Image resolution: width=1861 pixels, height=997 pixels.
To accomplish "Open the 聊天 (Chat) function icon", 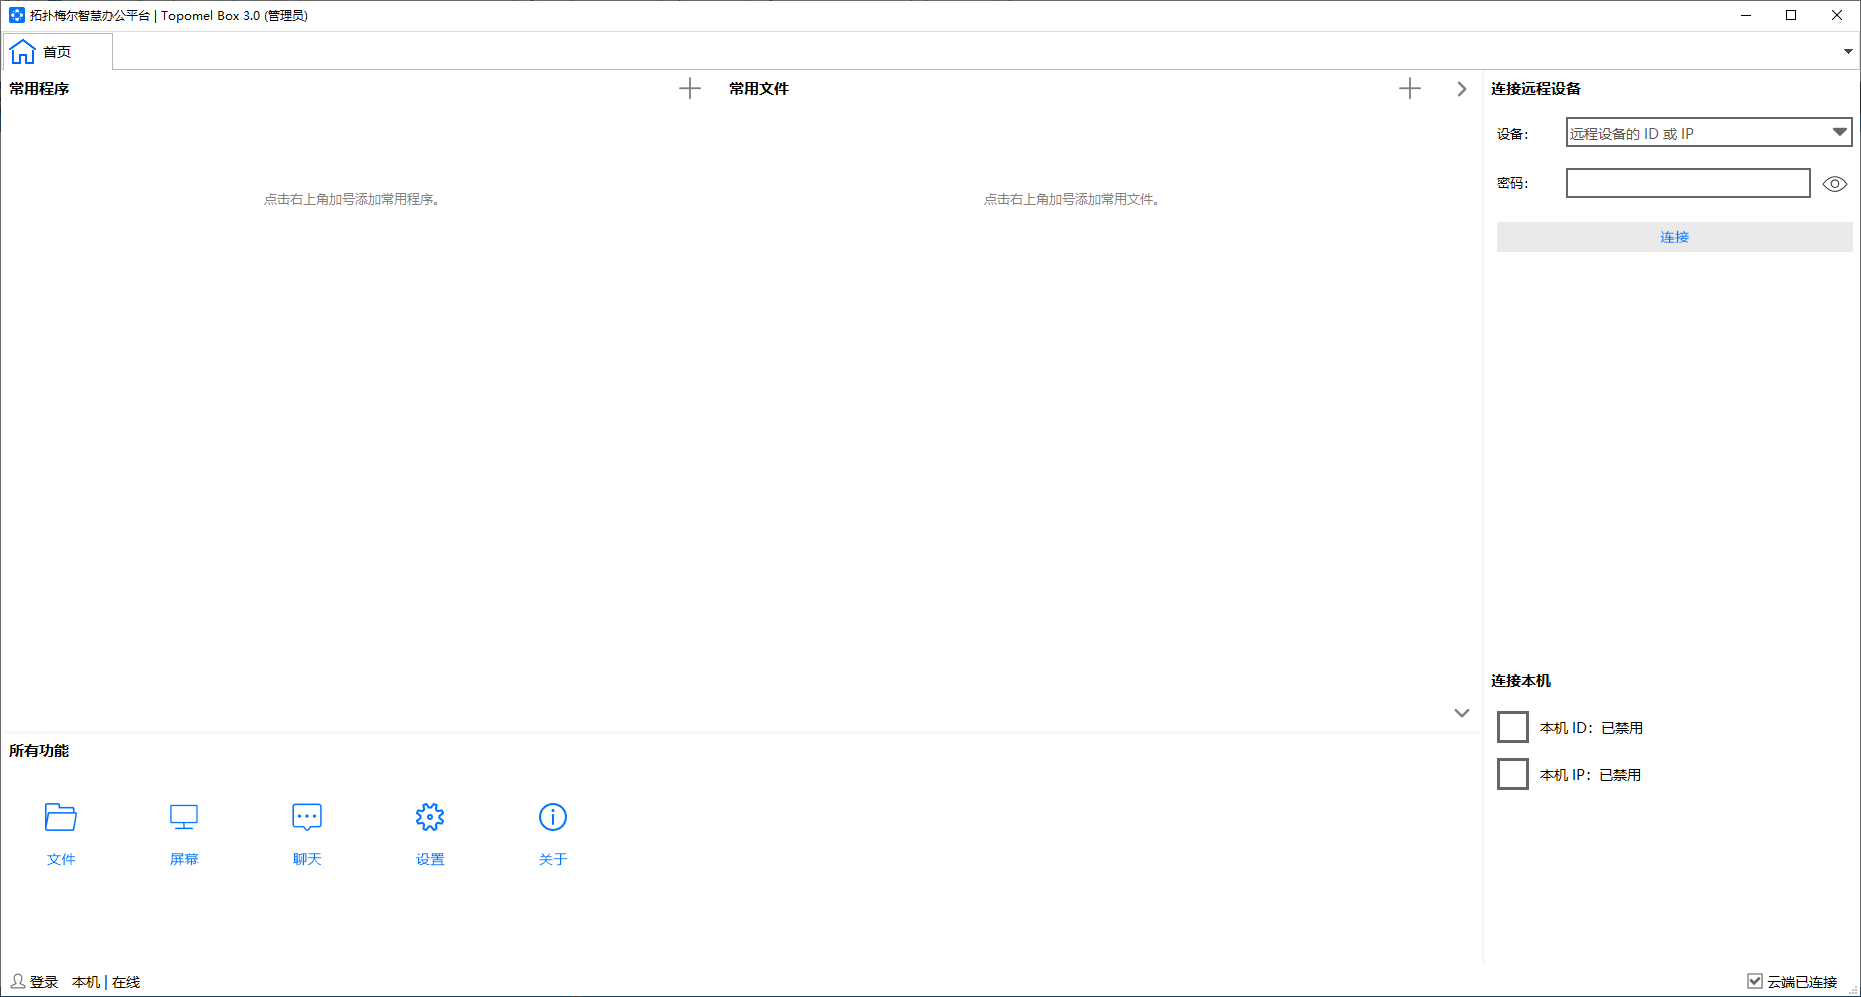I will pos(307,818).
